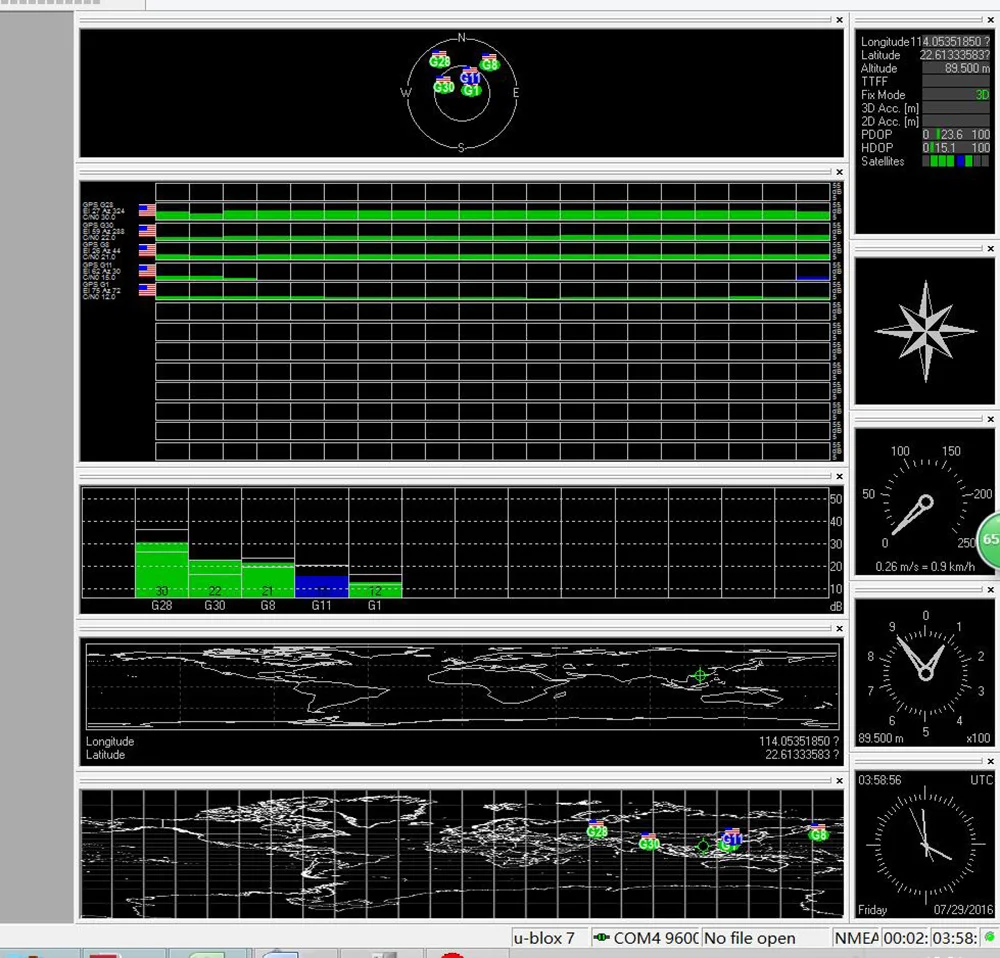Close the compass panel
Viewport: 1000px width, 958px height.
pos(990,249)
